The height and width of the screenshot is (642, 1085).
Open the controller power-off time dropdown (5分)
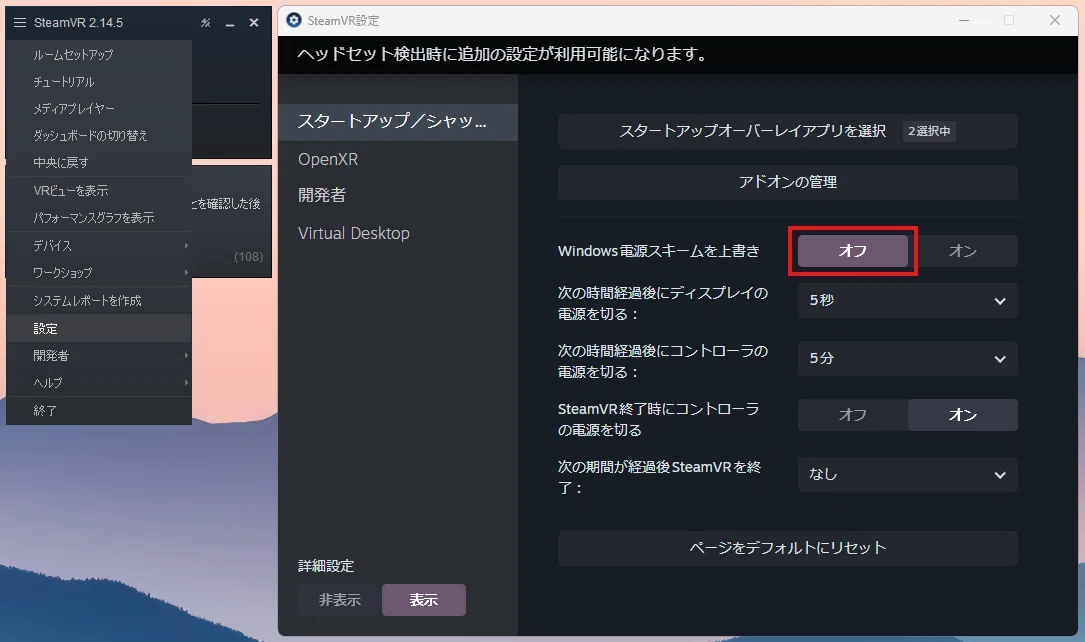908,358
